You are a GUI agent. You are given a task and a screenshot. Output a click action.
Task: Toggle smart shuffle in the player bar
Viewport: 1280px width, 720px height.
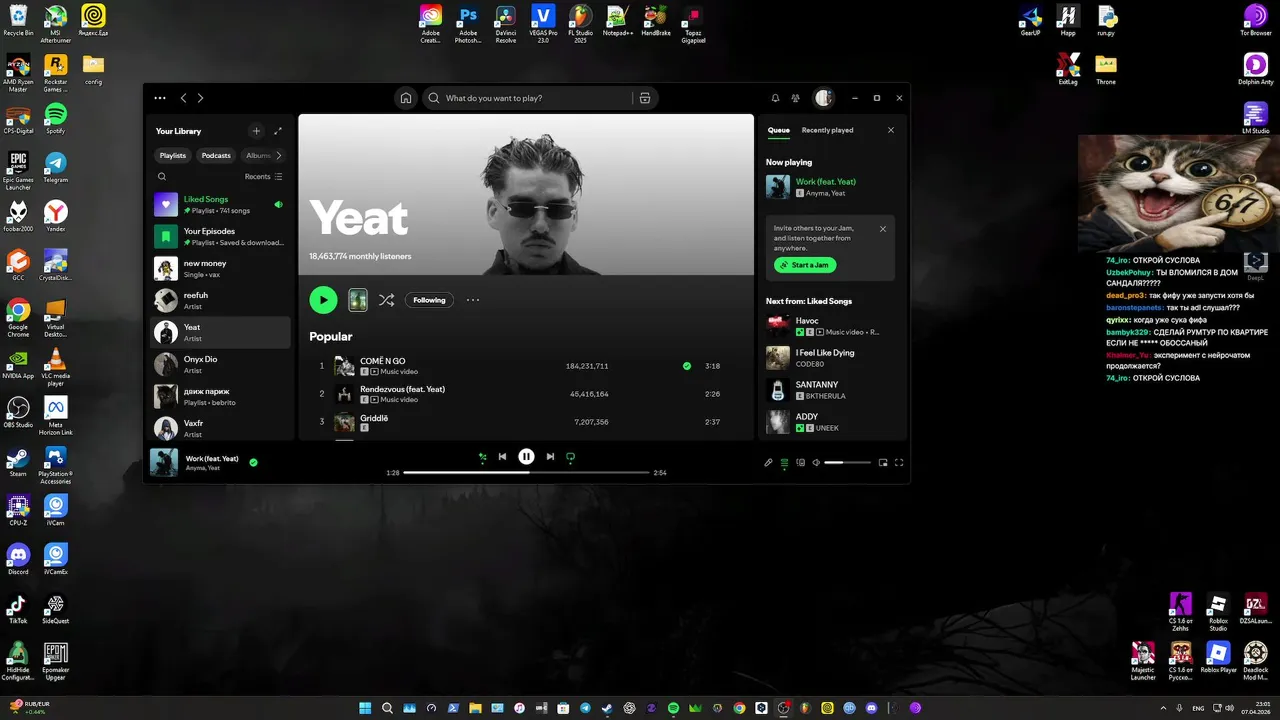tap(482, 457)
